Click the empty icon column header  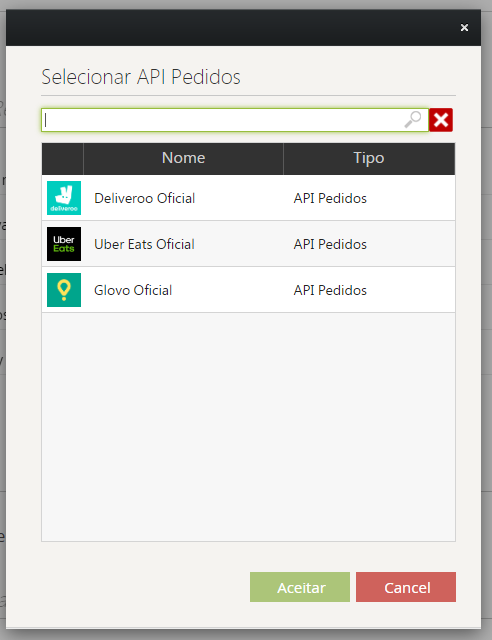click(62, 158)
